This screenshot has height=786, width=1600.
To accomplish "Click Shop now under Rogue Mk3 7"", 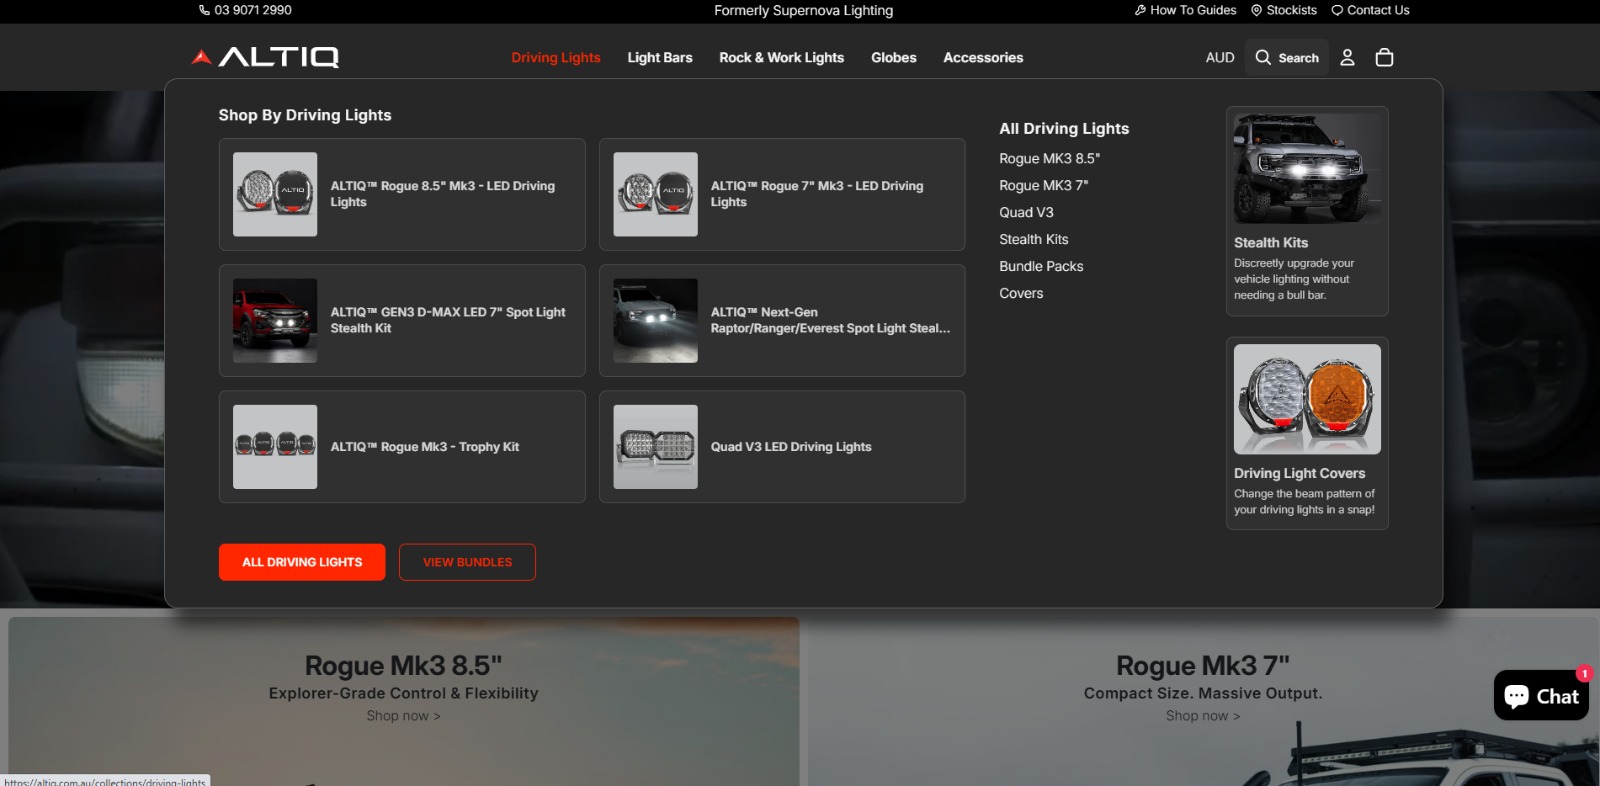I will (x=1203, y=716).
